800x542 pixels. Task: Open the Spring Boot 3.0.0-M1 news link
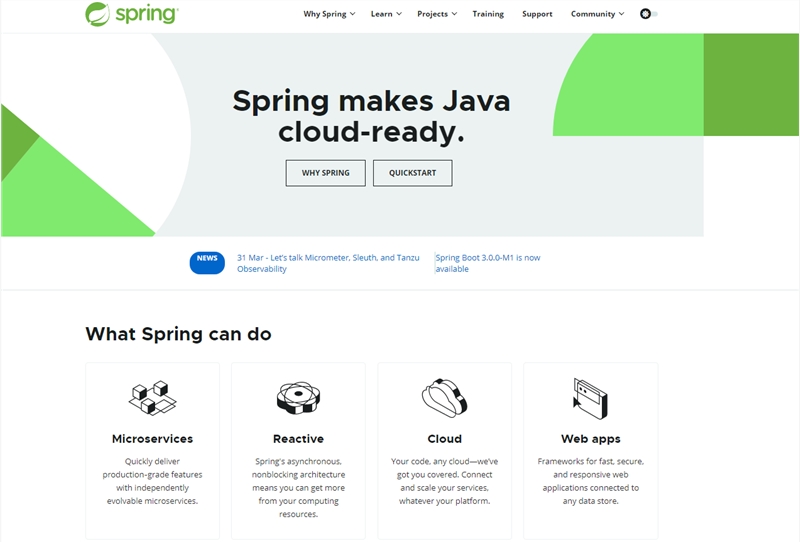488,263
